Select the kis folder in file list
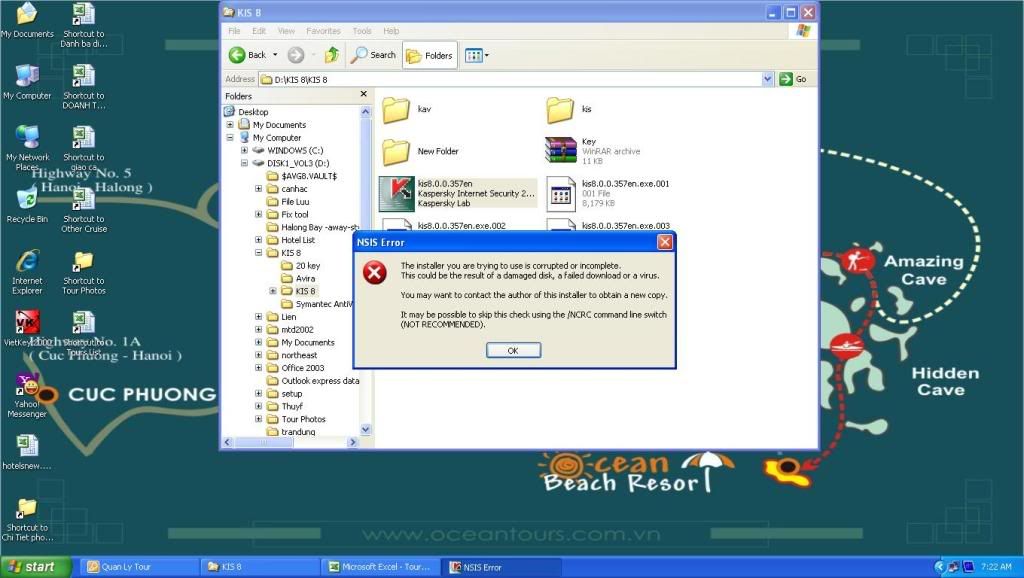This screenshot has height=578, width=1024. click(560, 110)
